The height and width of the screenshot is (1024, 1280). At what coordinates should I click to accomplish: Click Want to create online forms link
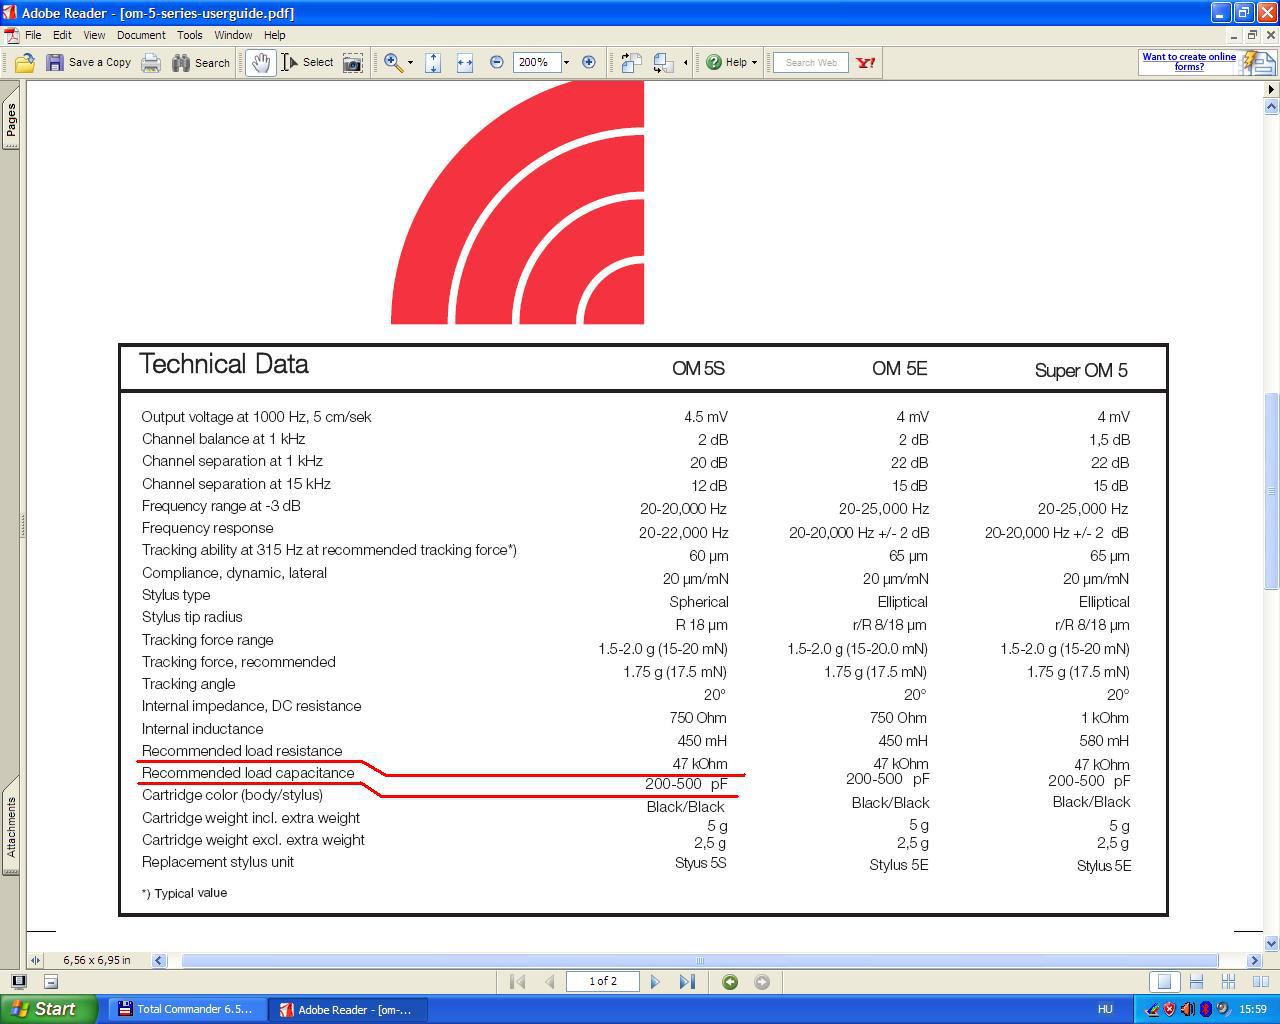click(x=1189, y=62)
